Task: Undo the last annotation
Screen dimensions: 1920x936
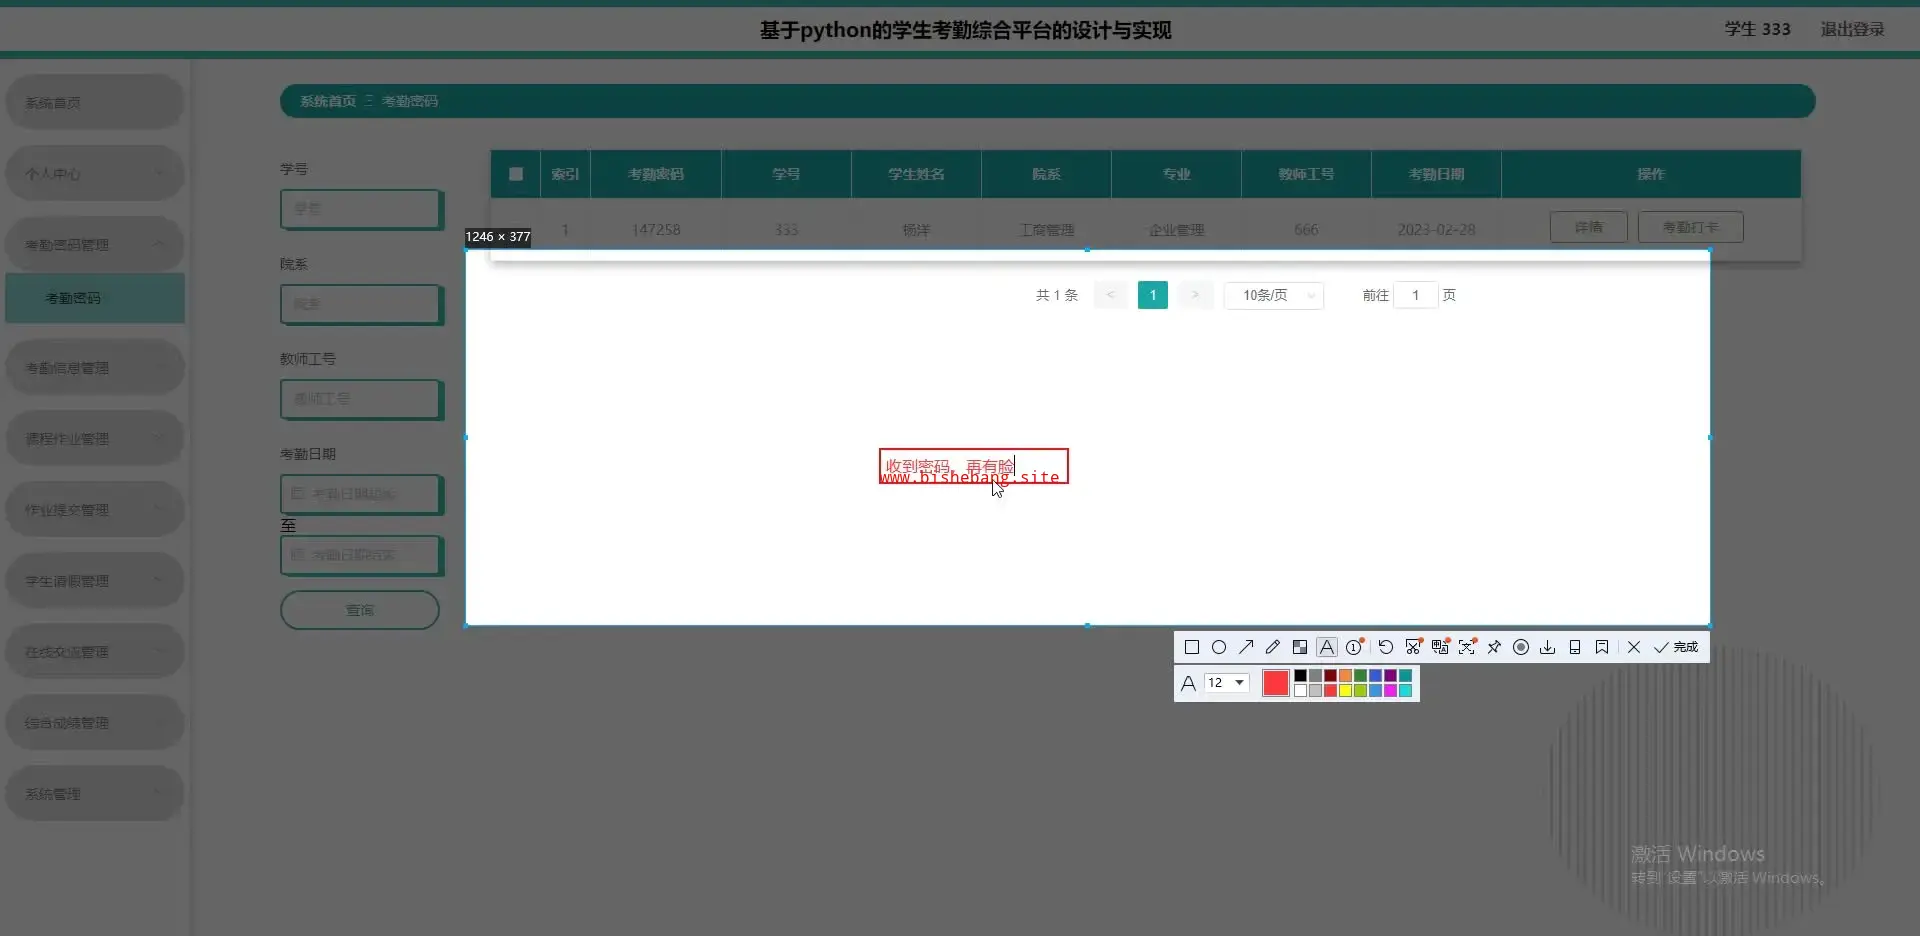Action: point(1385,647)
